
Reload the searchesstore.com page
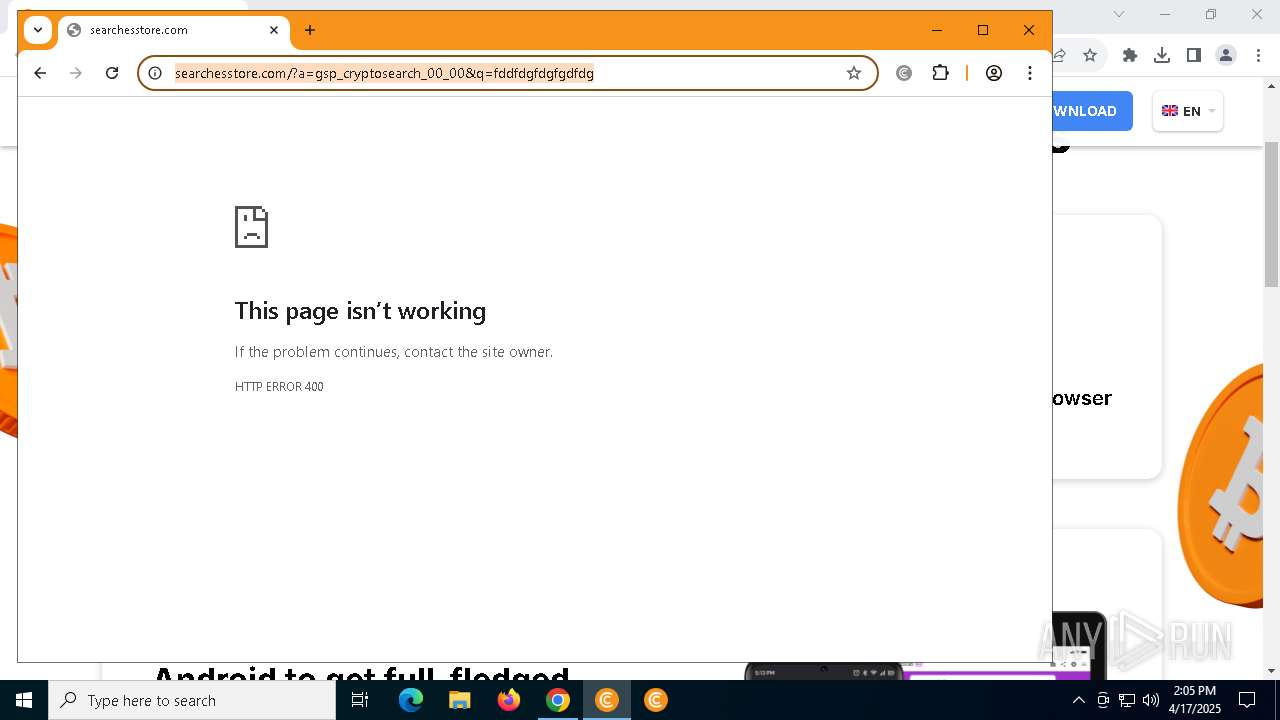[x=112, y=73]
